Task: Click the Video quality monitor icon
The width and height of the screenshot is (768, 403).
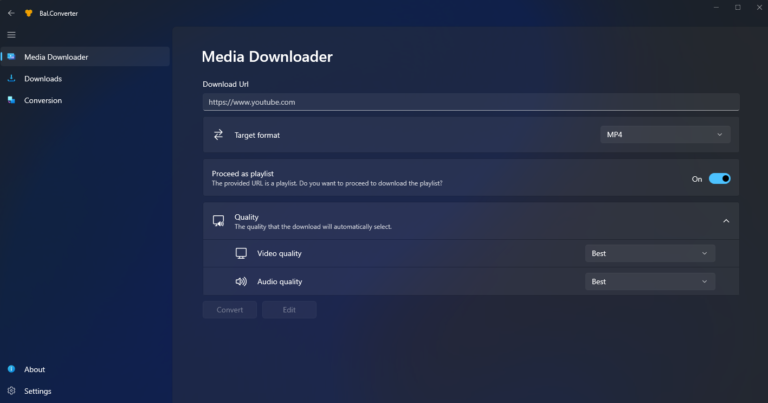Action: click(241, 253)
